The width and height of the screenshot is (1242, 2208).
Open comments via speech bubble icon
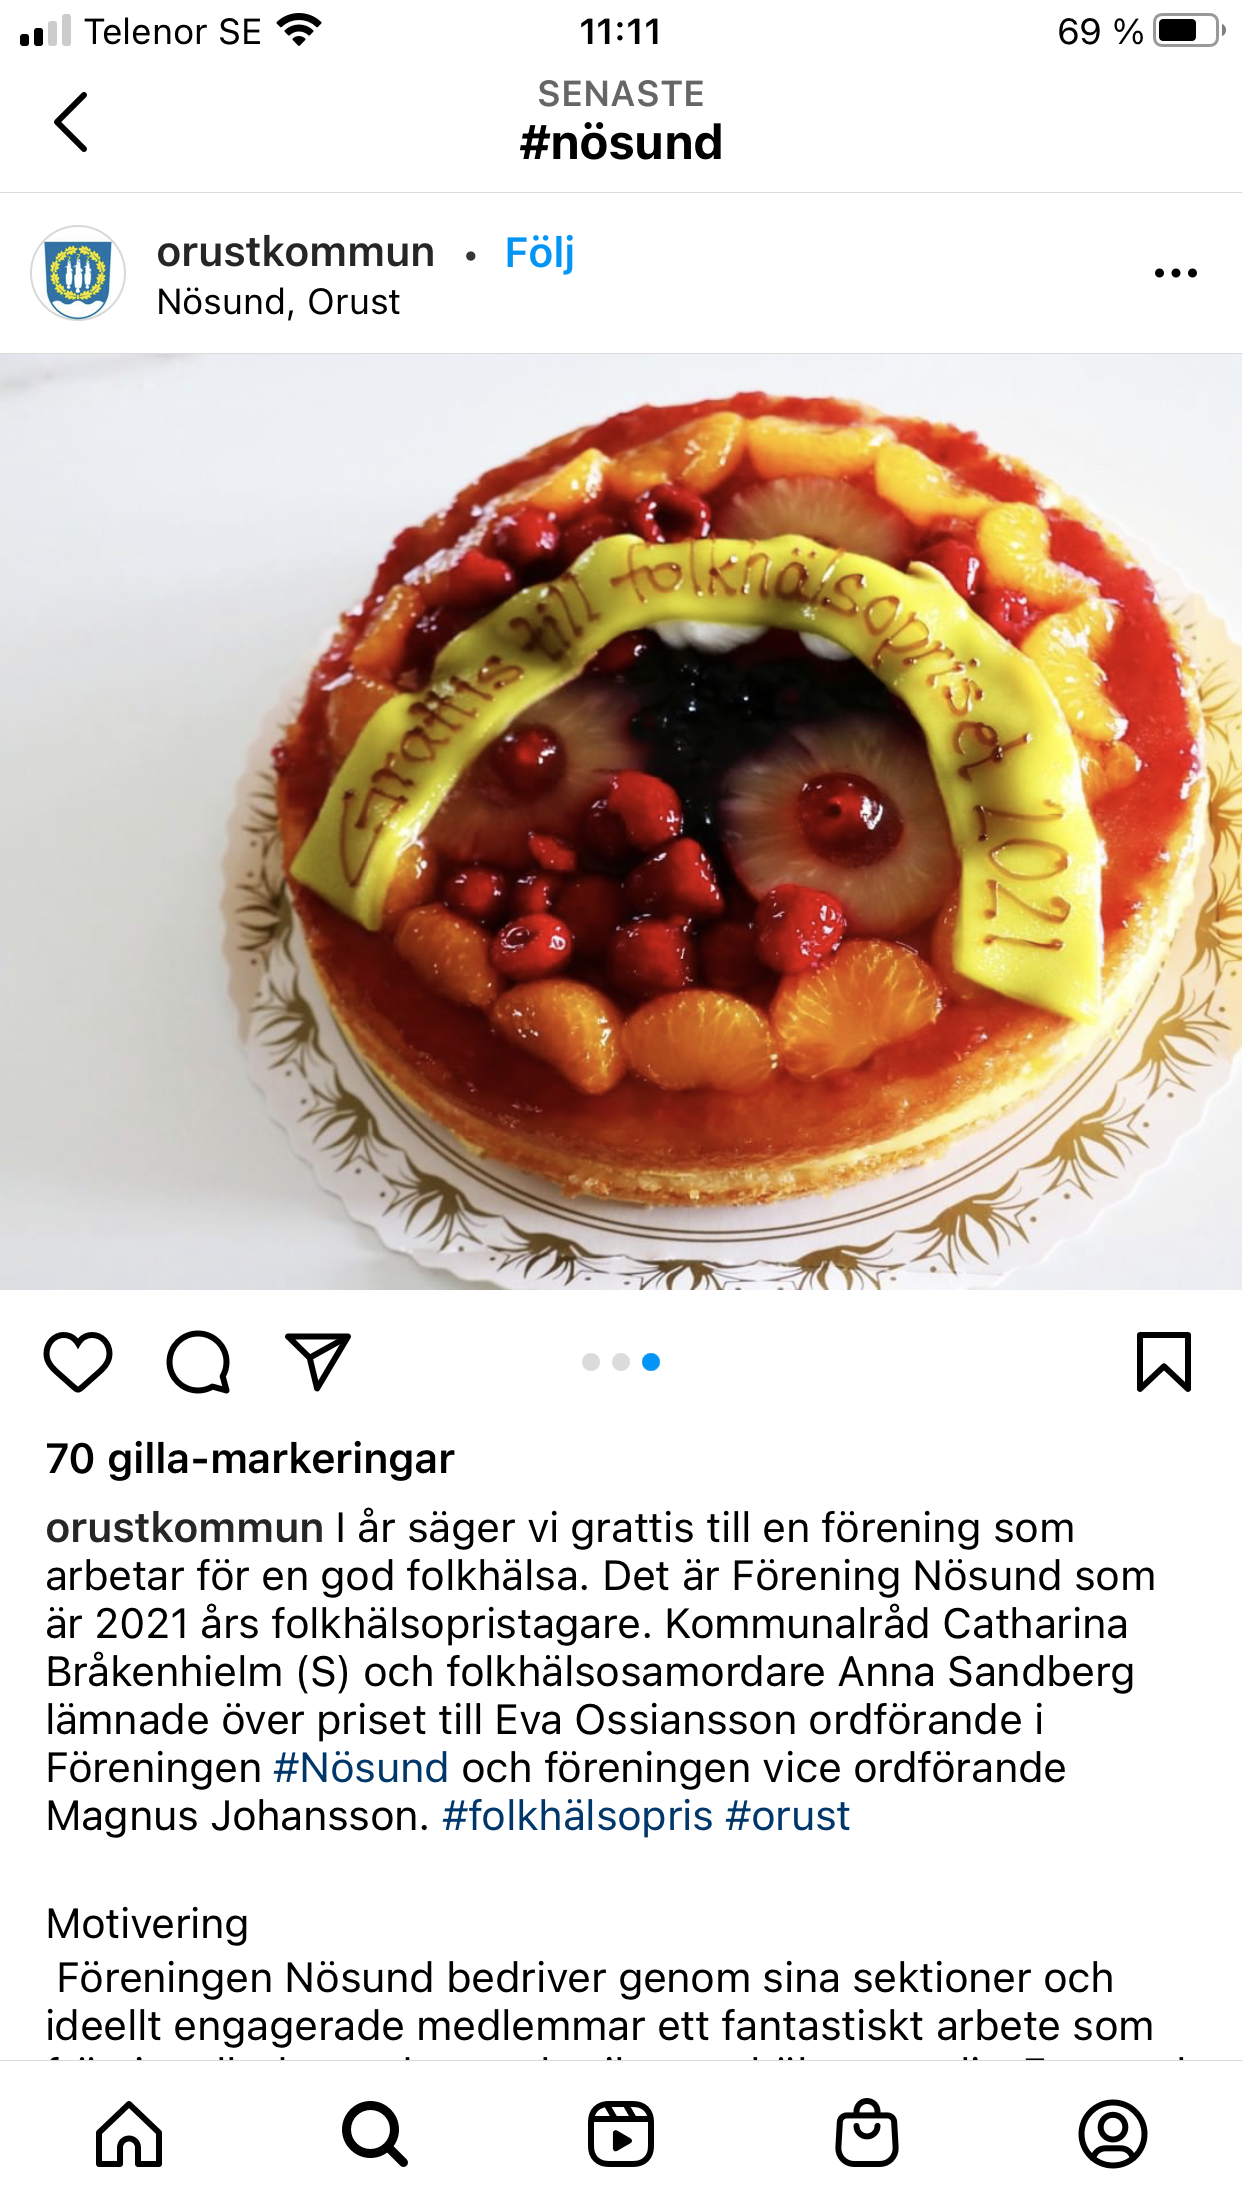198,1362
